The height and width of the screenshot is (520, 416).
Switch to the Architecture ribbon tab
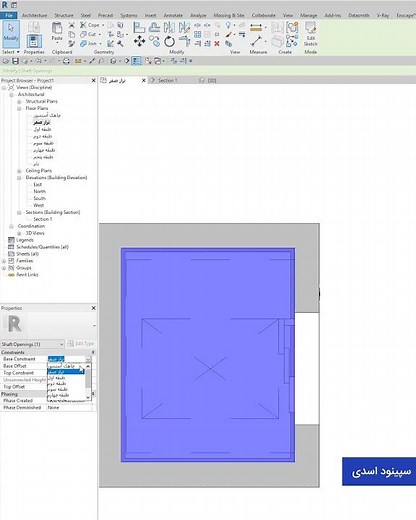click(x=34, y=15)
